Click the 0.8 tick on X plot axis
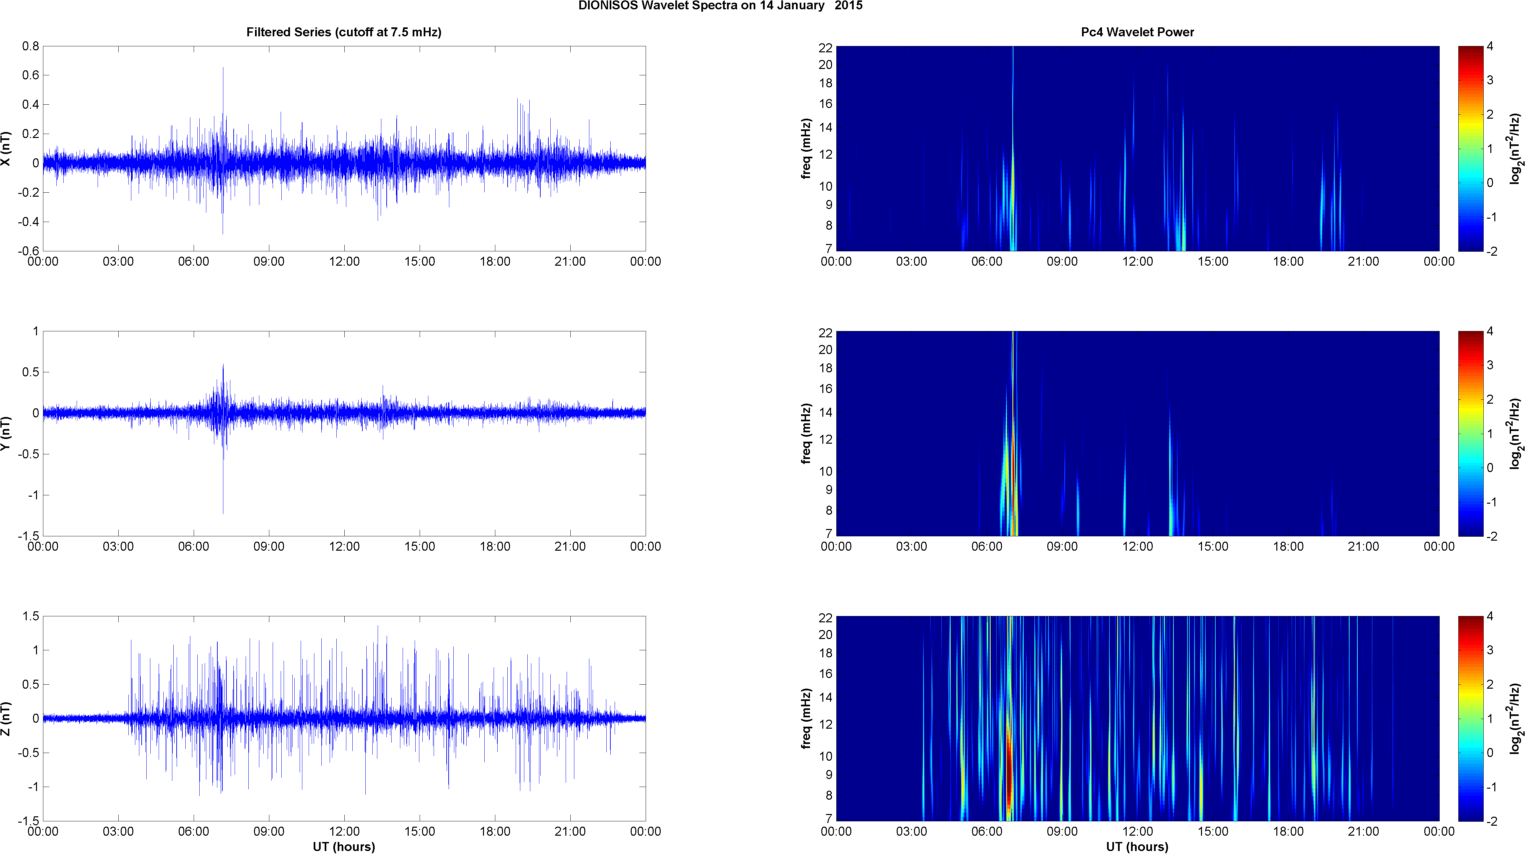 pyautogui.click(x=30, y=47)
